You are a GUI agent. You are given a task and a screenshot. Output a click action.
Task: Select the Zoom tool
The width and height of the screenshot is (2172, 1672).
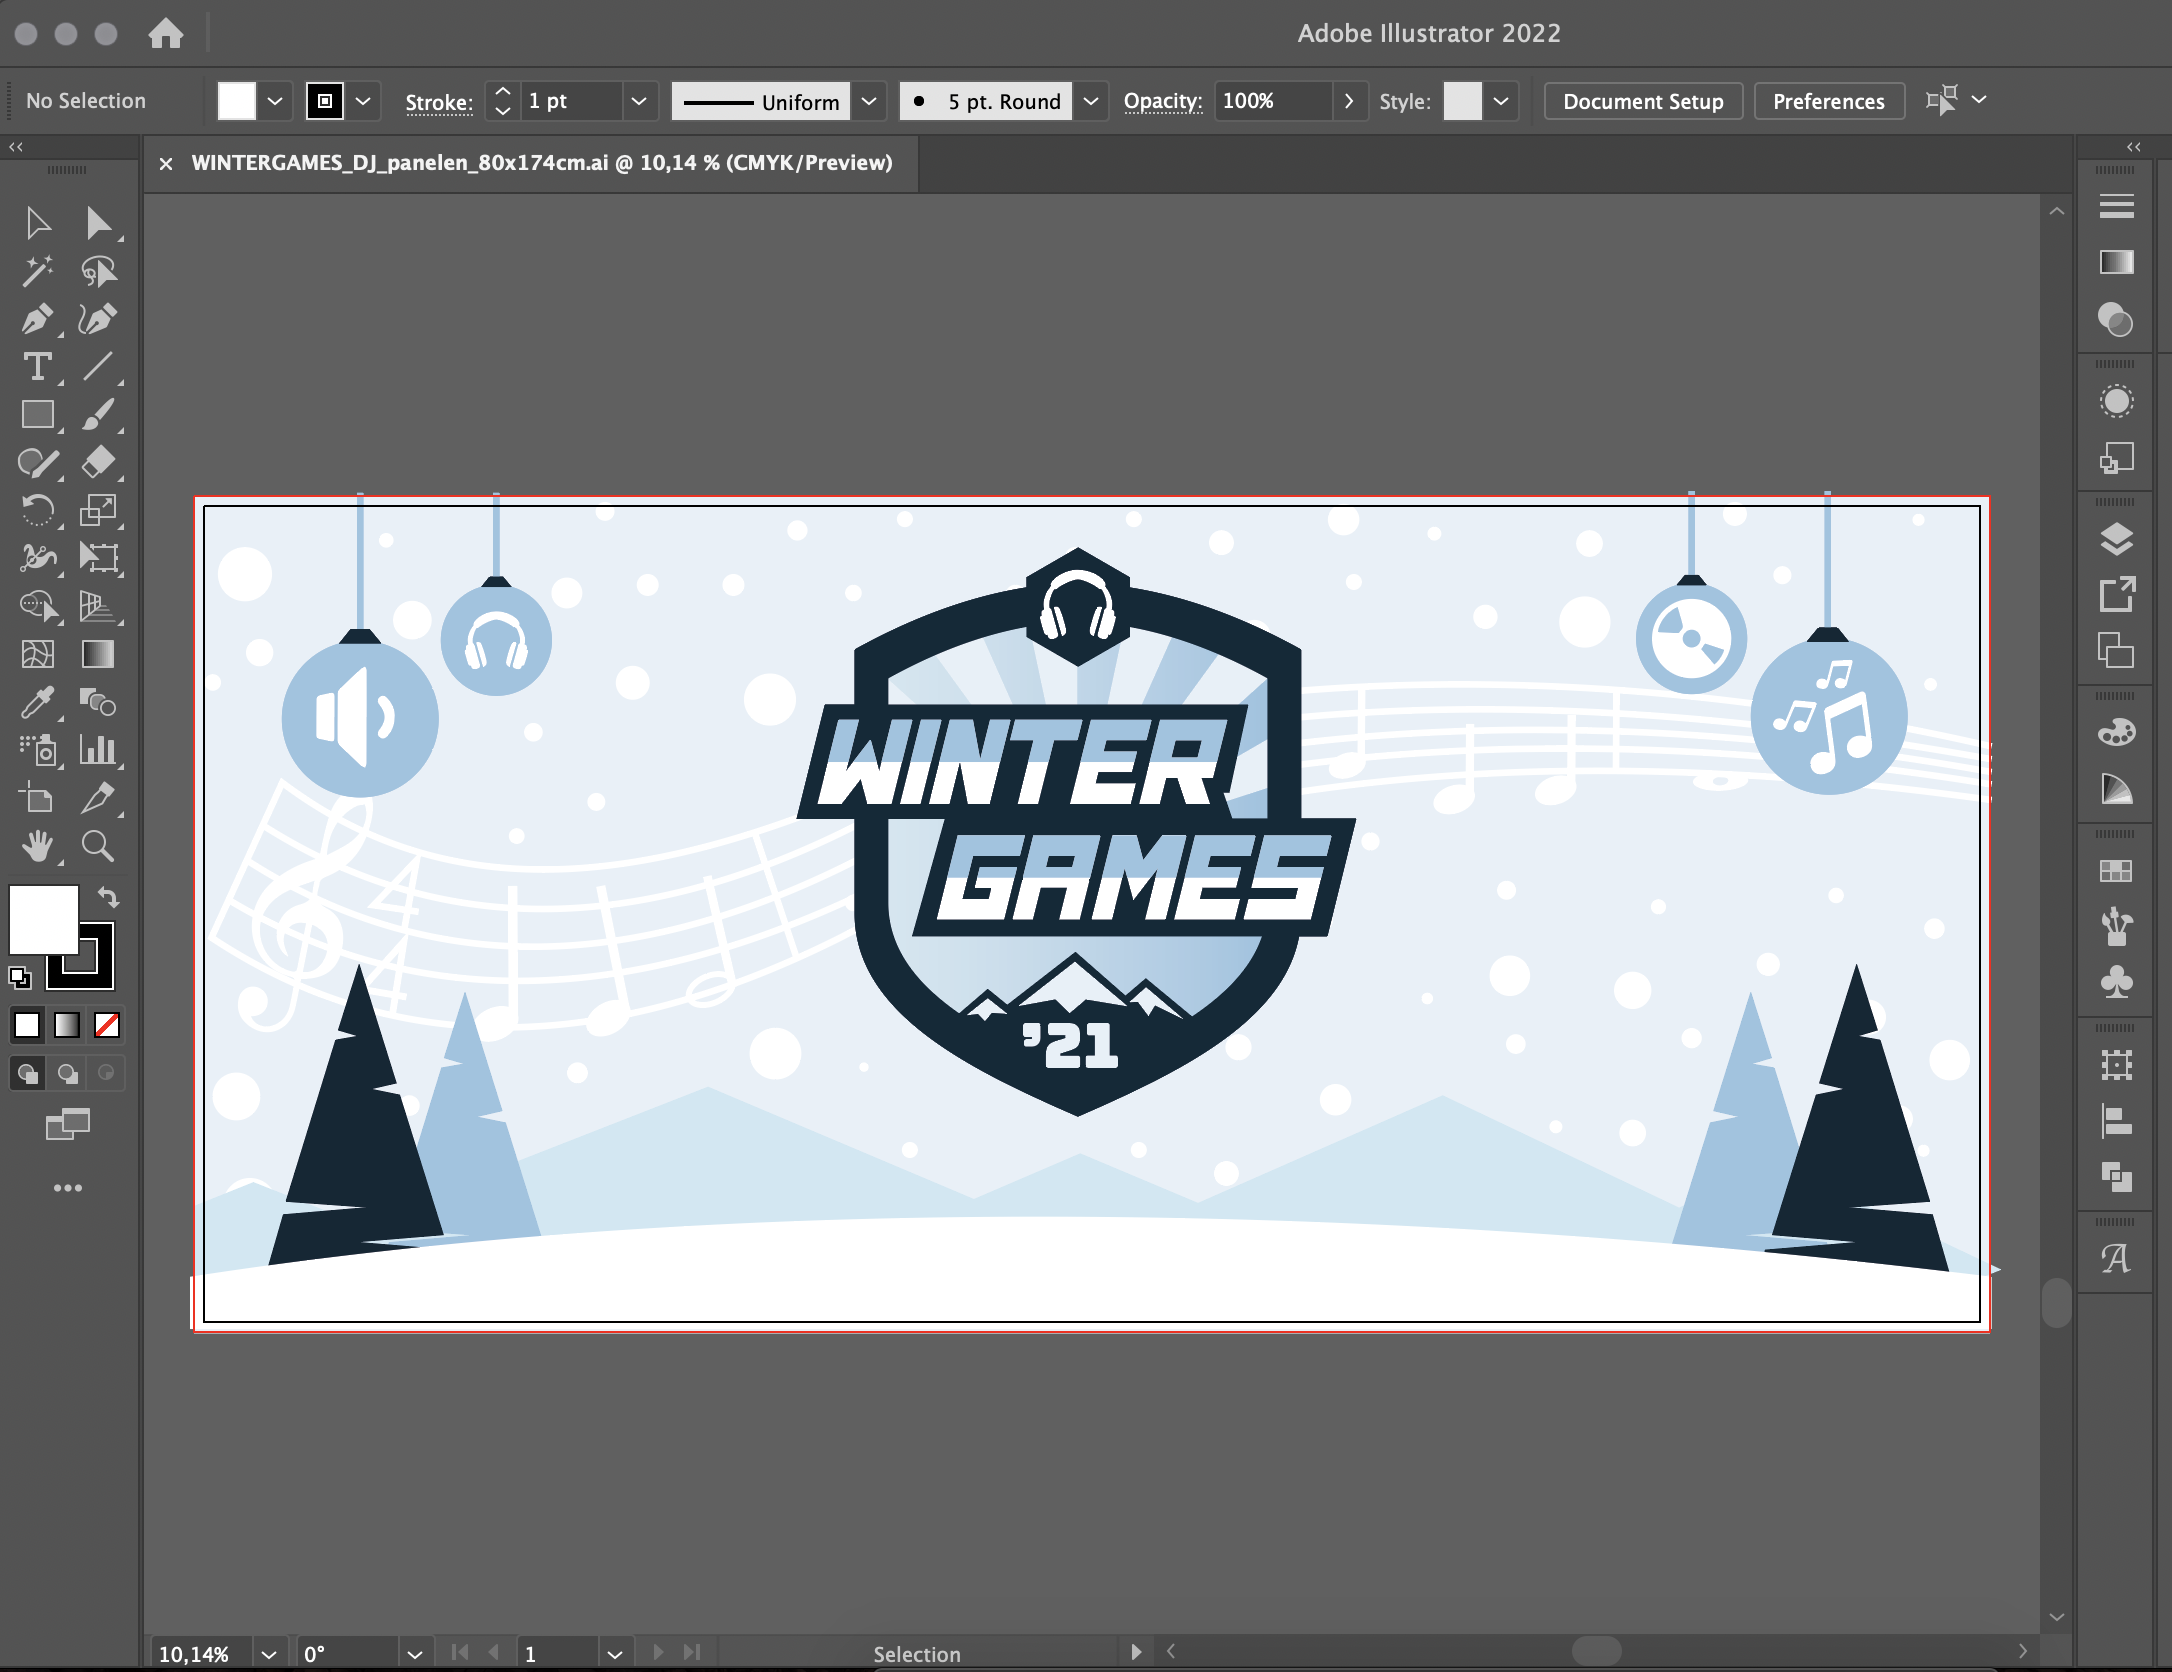tap(97, 847)
